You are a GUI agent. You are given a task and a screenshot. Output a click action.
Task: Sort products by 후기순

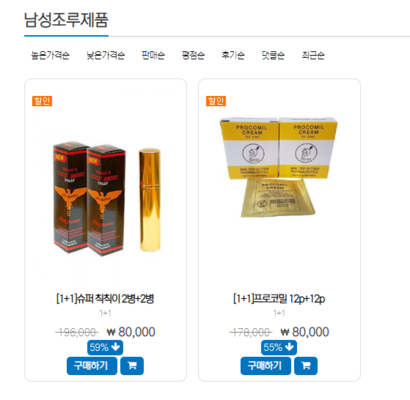pos(233,55)
